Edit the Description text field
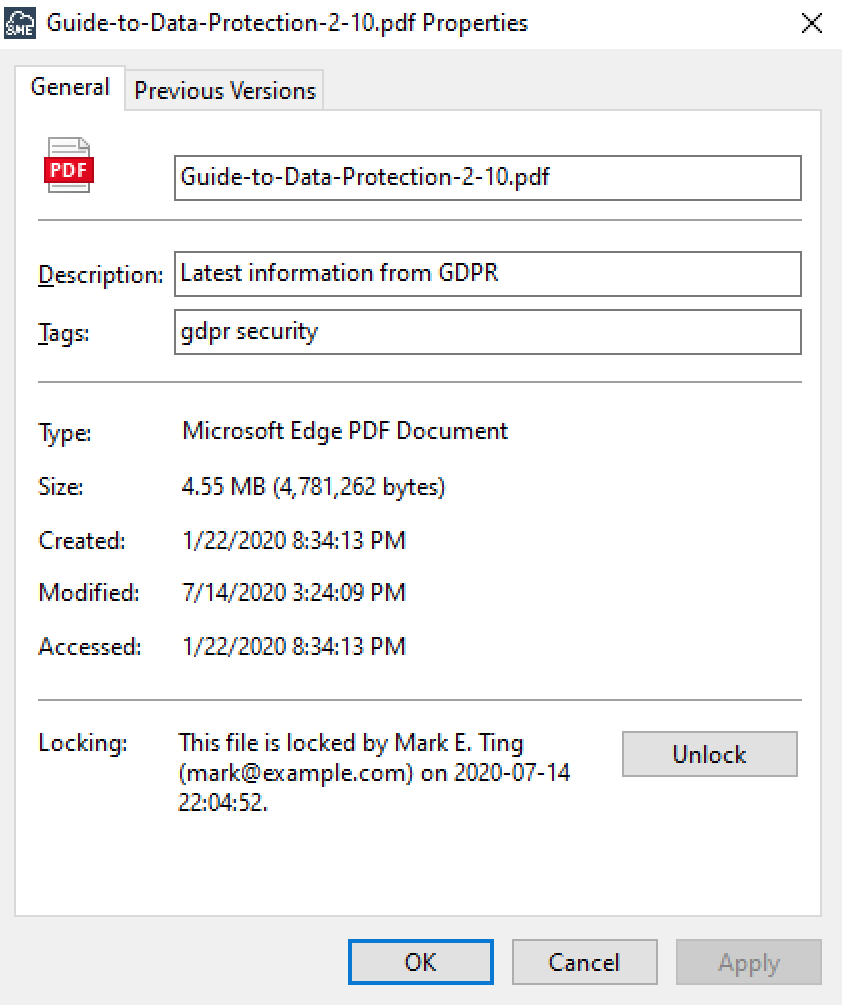Screen dimensions: 842x1005 click(487, 274)
